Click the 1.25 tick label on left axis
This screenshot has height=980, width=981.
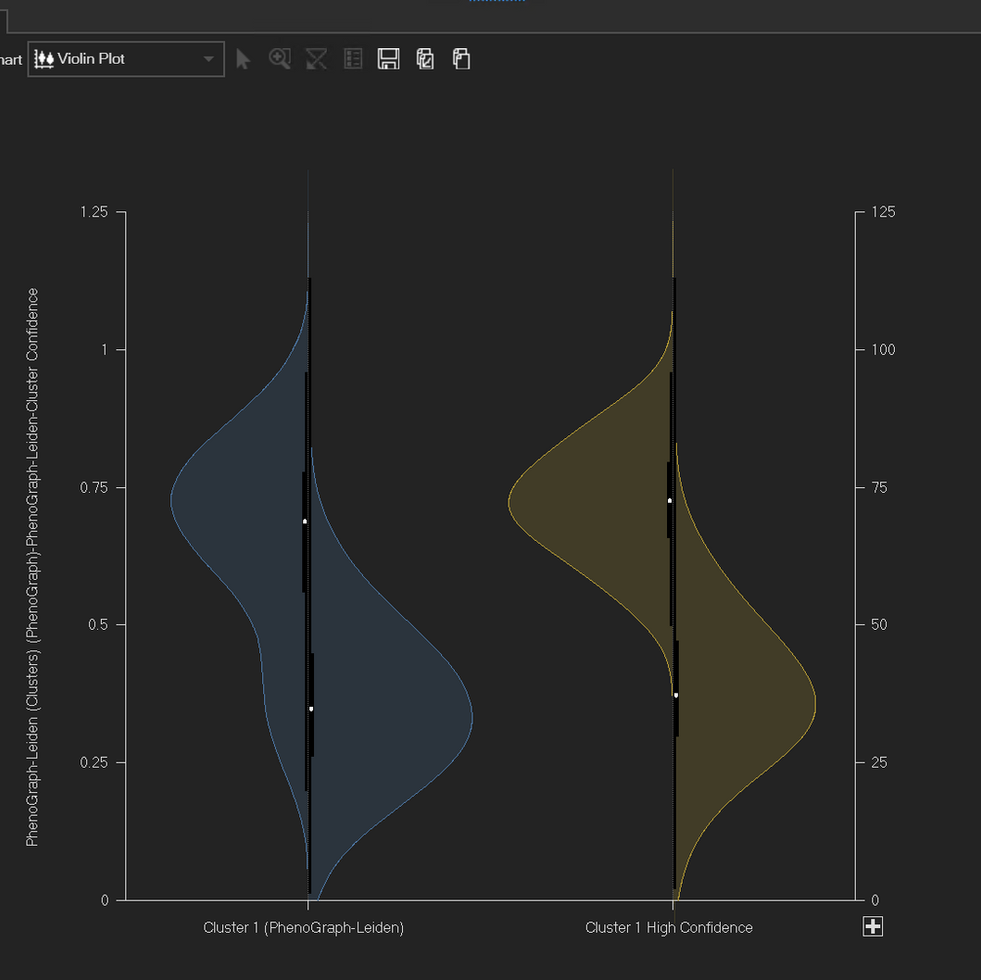[94, 212]
